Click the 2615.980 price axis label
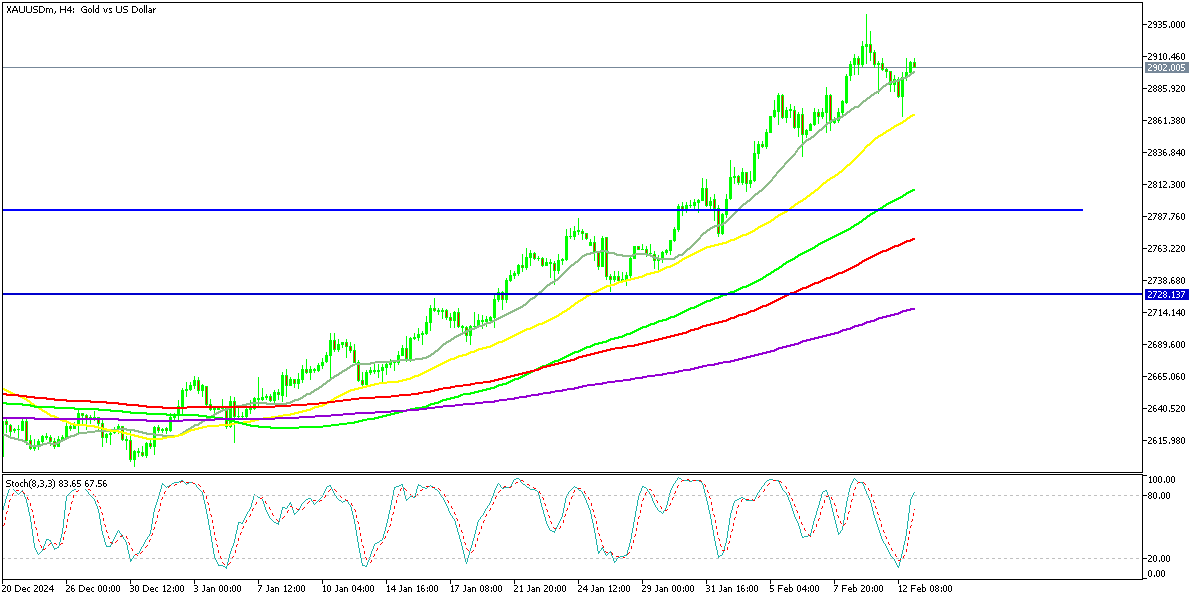Image resolution: width=1200 pixels, height=600 pixels. coord(1167,440)
